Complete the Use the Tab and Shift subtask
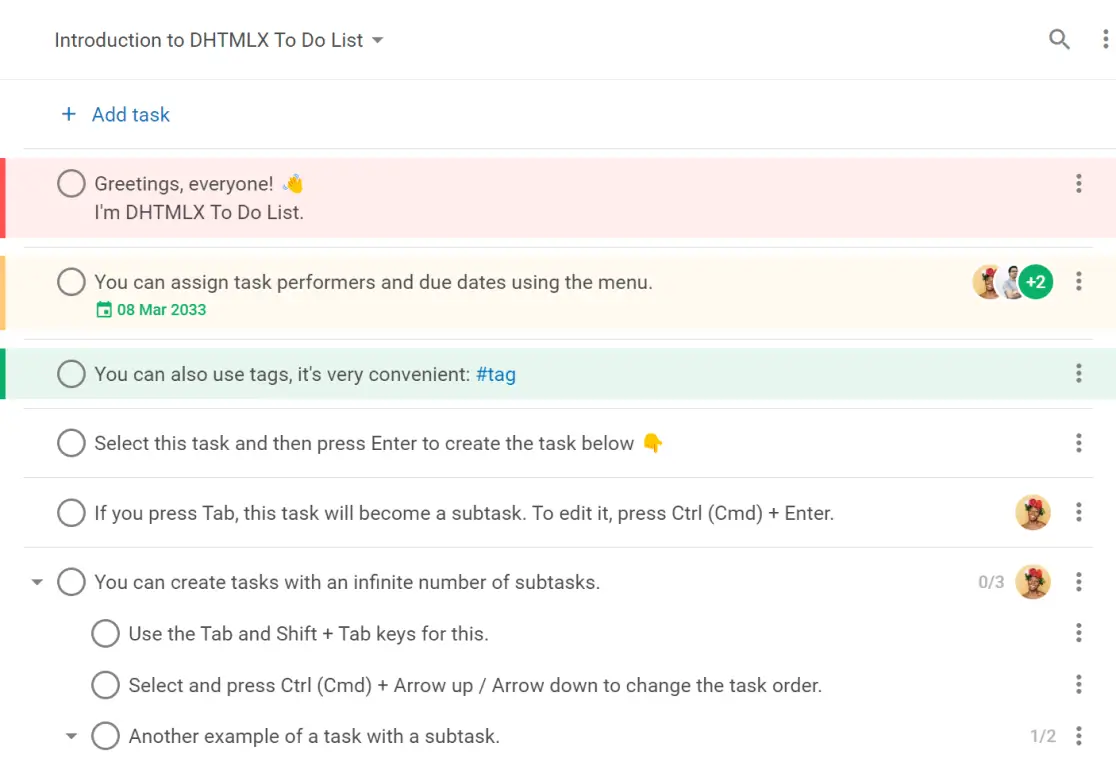 click(105, 633)
